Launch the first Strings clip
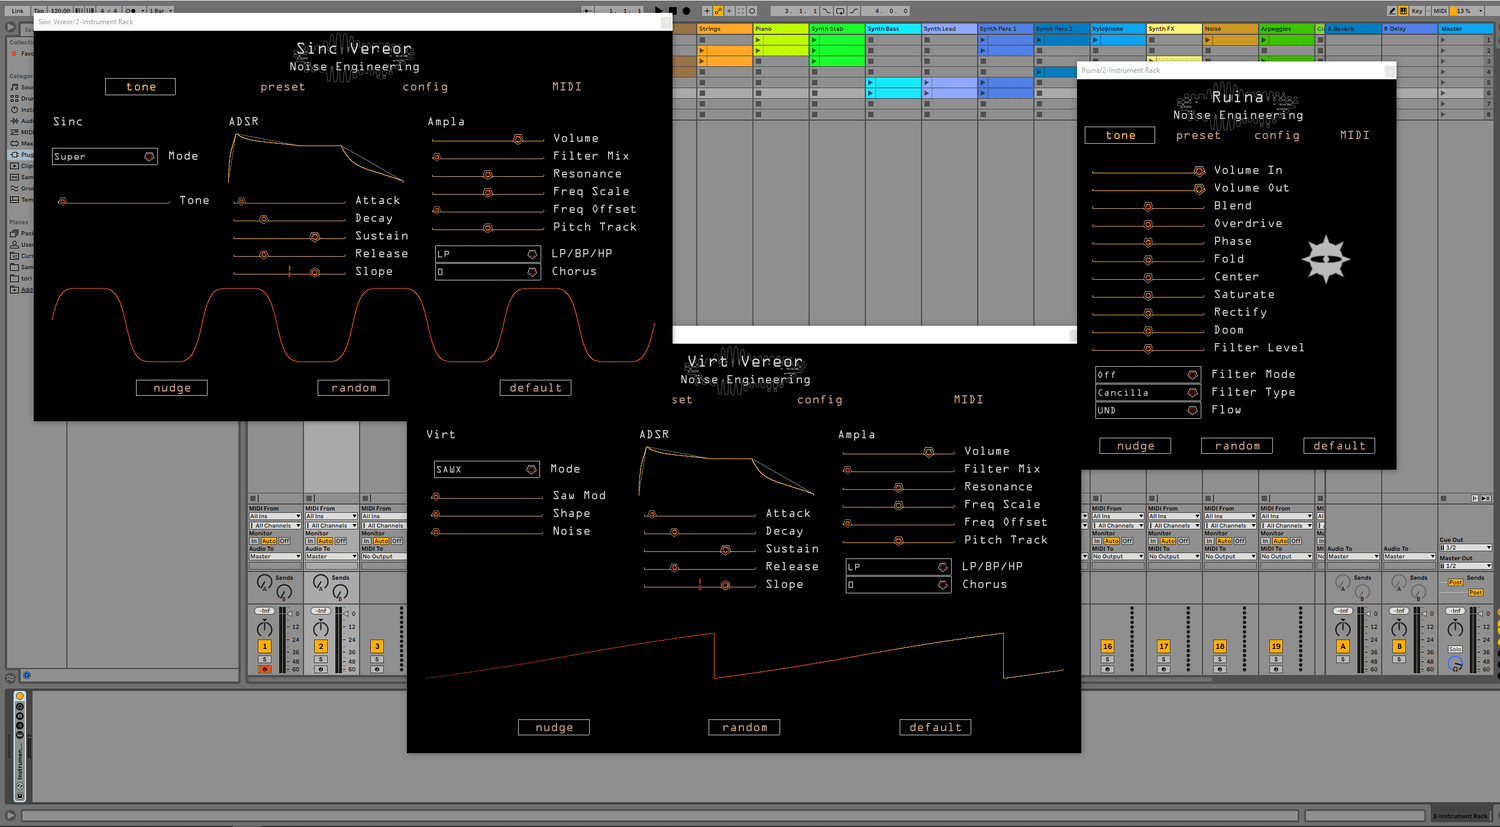 point(702,50)
